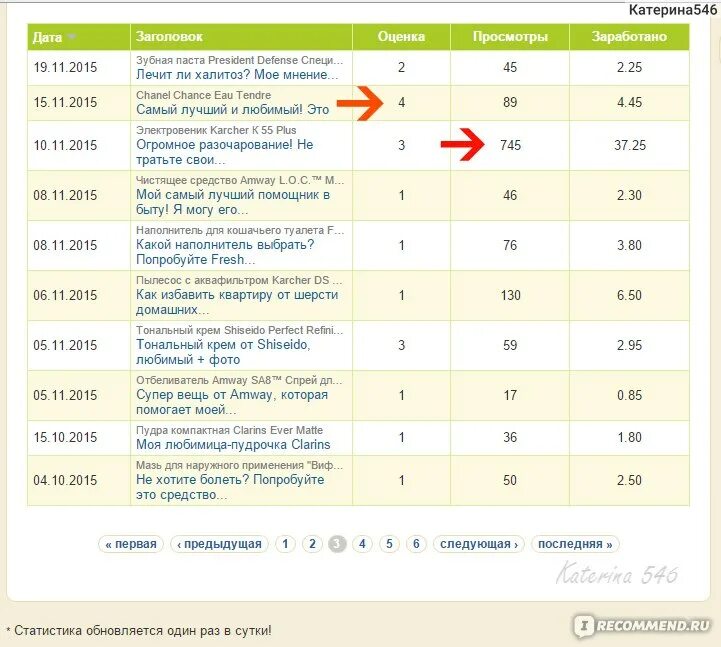Click the Заработано column header

[629, 36]
